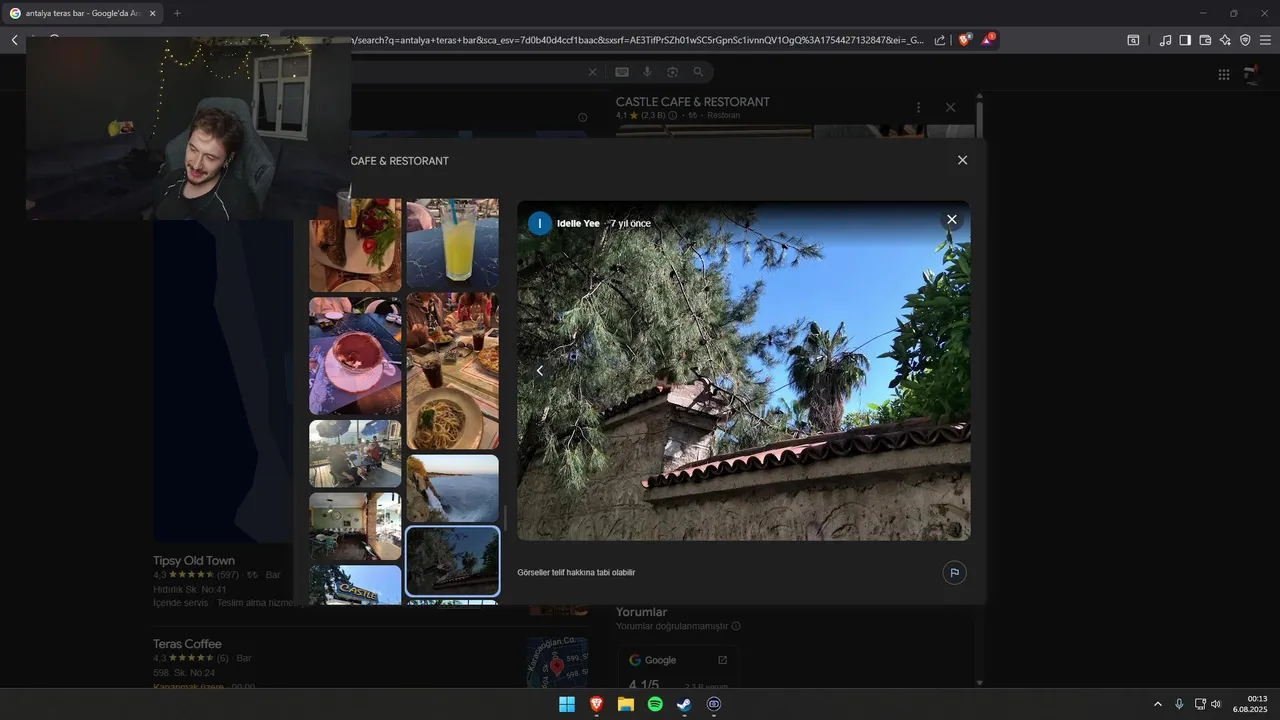Open Brave Shields lion icon
The height and width of the screenshot is (720, 1280).
click(965, 40)
